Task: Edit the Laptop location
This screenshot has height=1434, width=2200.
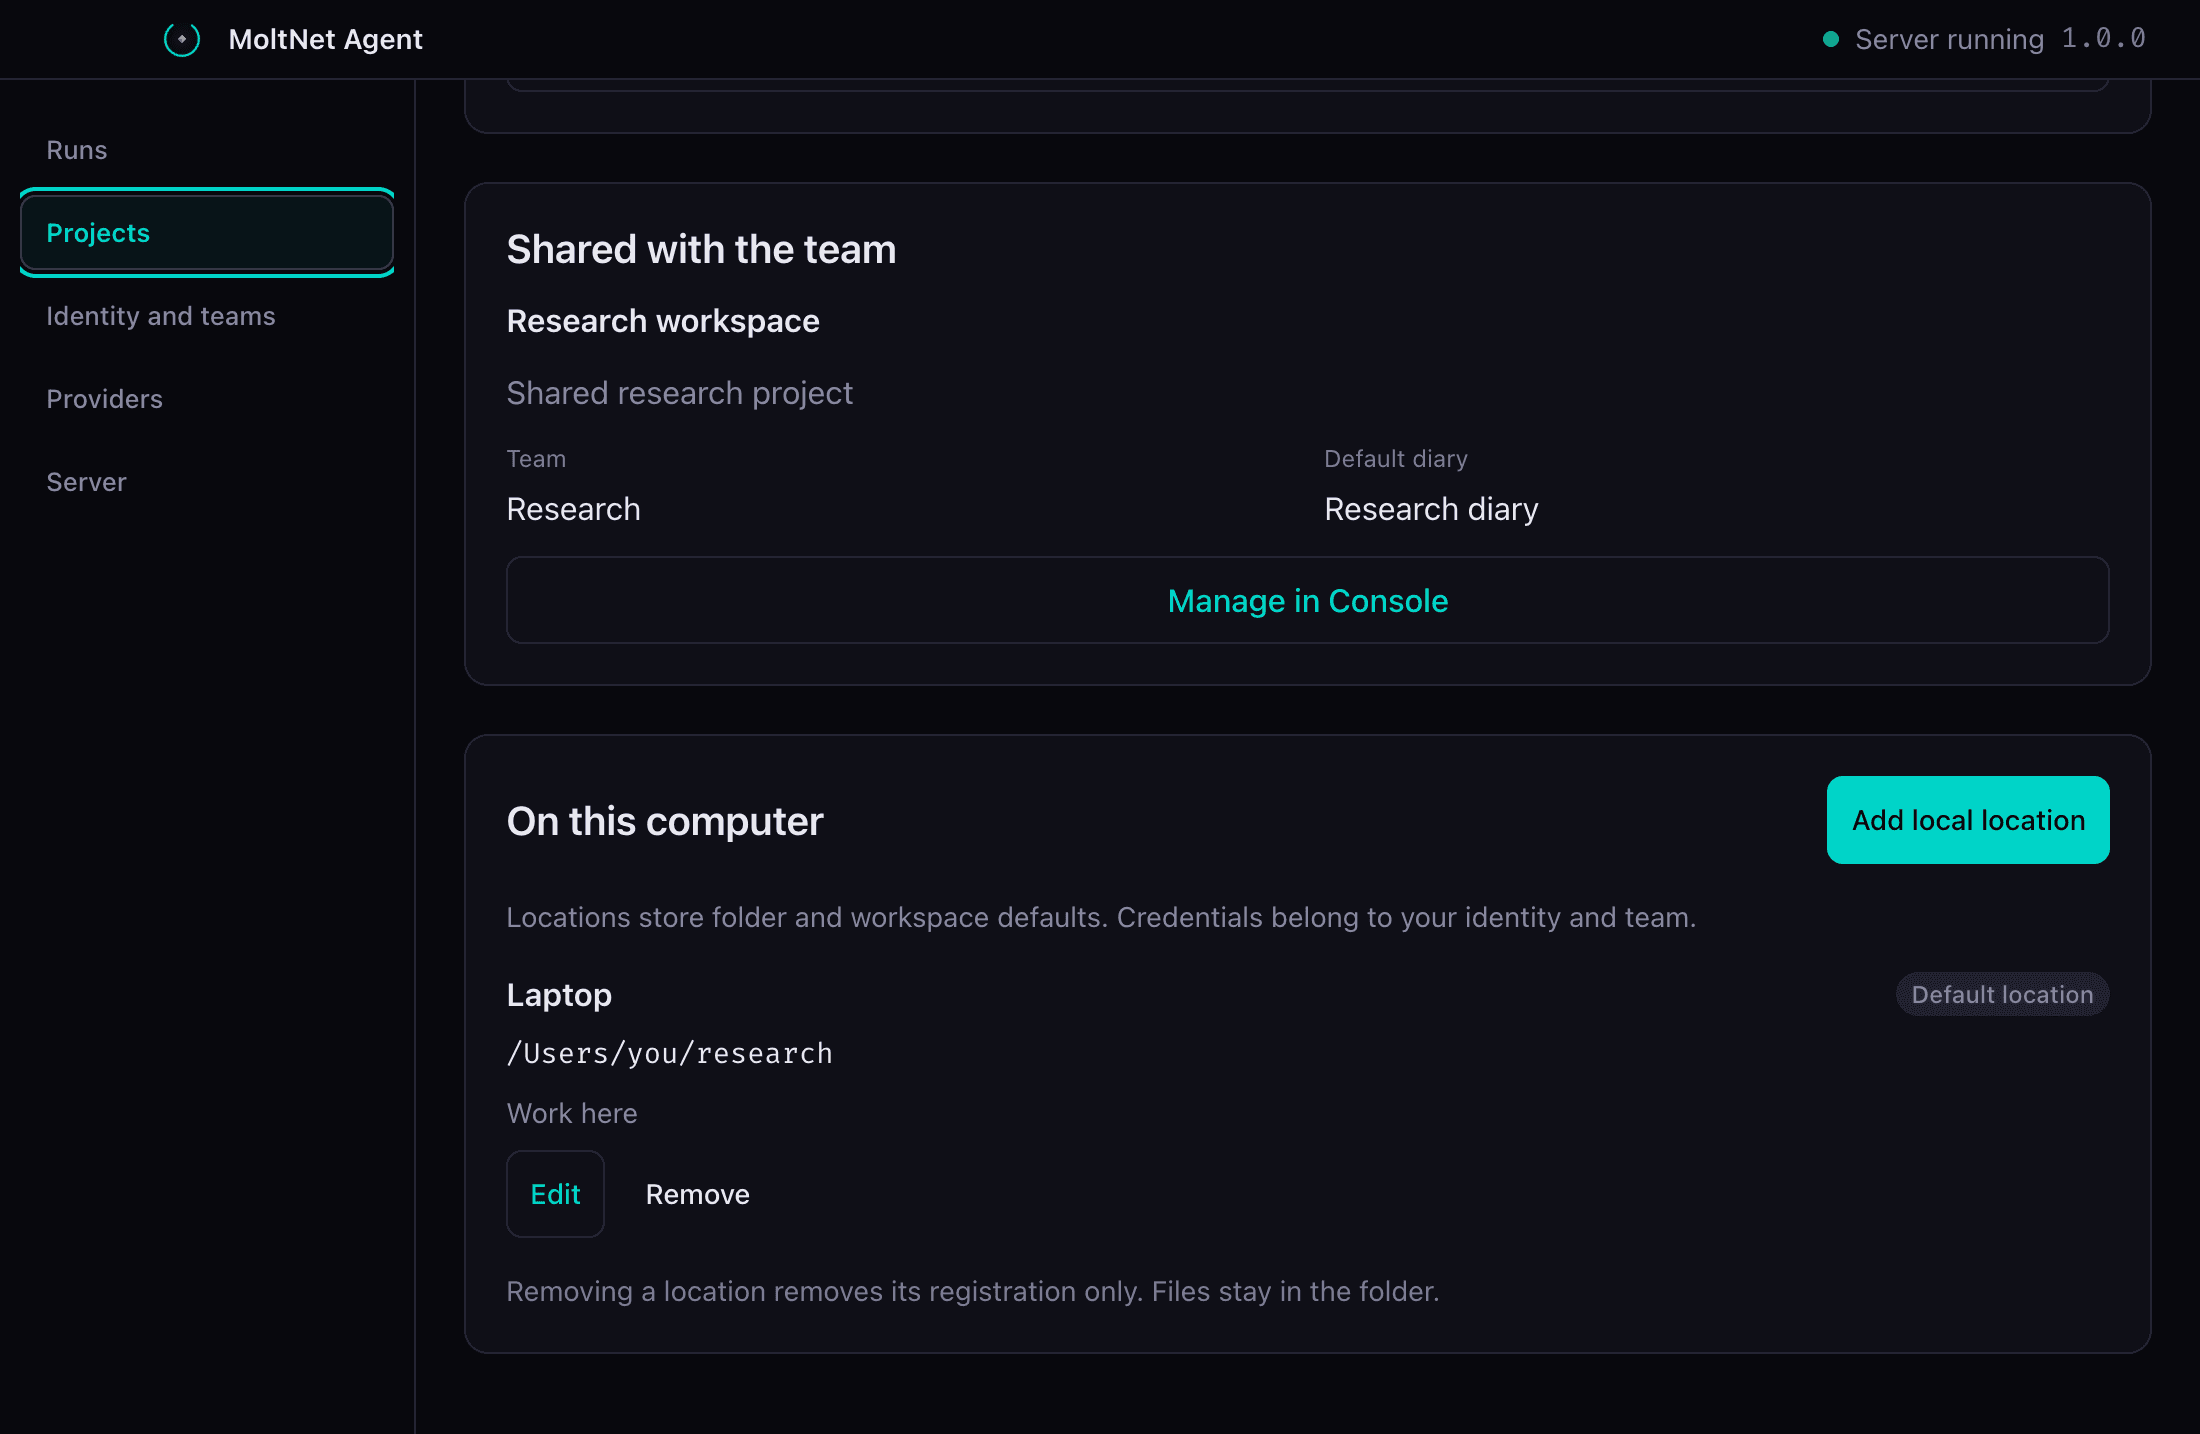Action: point(555,1194)
